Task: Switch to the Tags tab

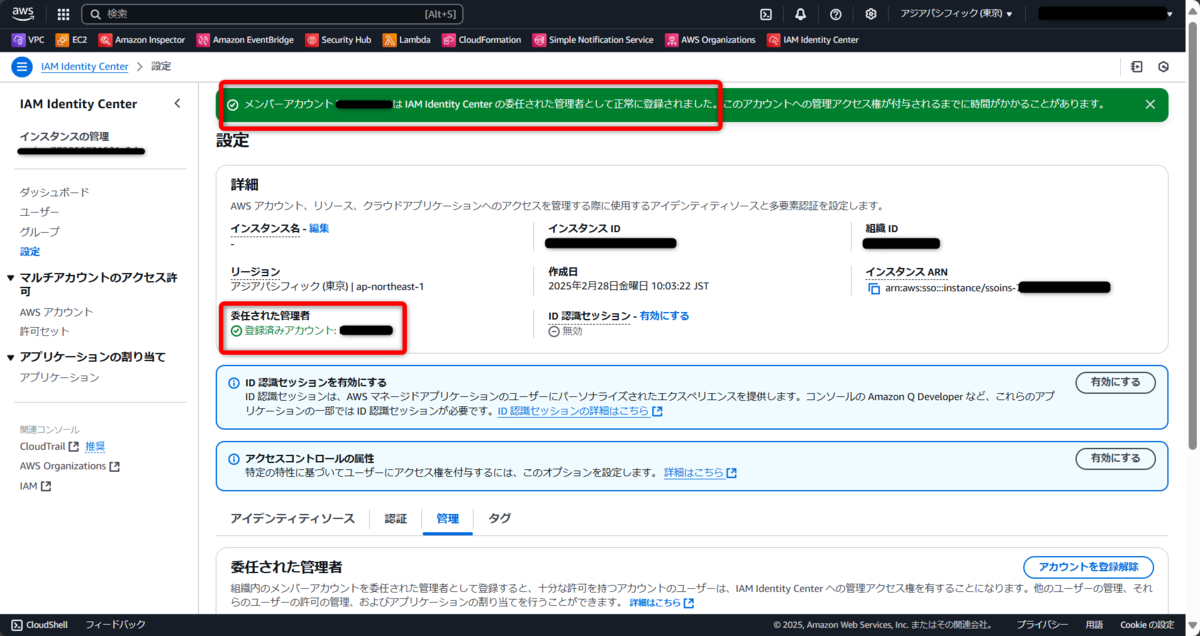Action: pyautogui.click(x=499, y=519)
